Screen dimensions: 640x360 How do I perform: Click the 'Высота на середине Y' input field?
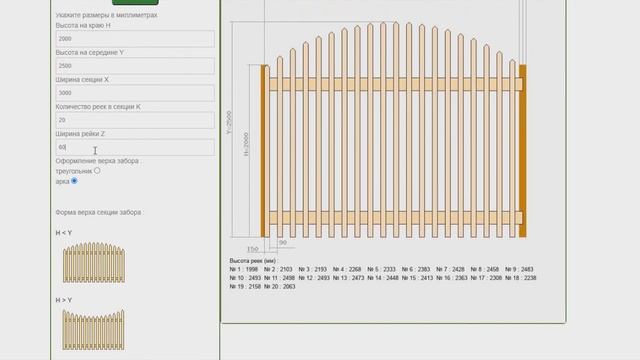[135, 66]
